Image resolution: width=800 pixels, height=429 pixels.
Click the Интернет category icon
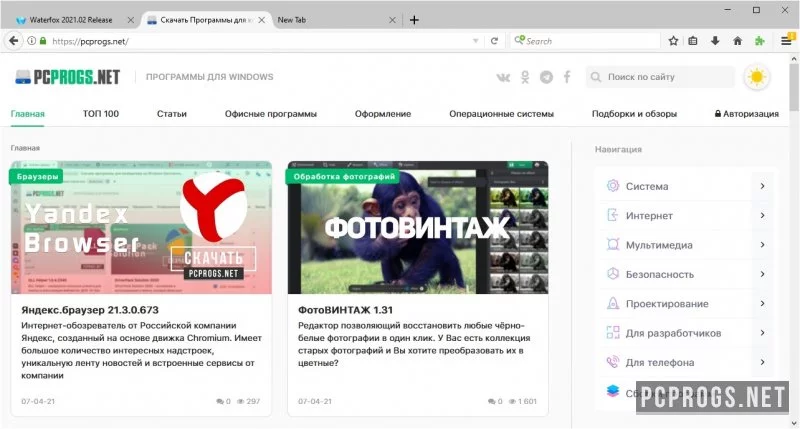coord(613,215)
